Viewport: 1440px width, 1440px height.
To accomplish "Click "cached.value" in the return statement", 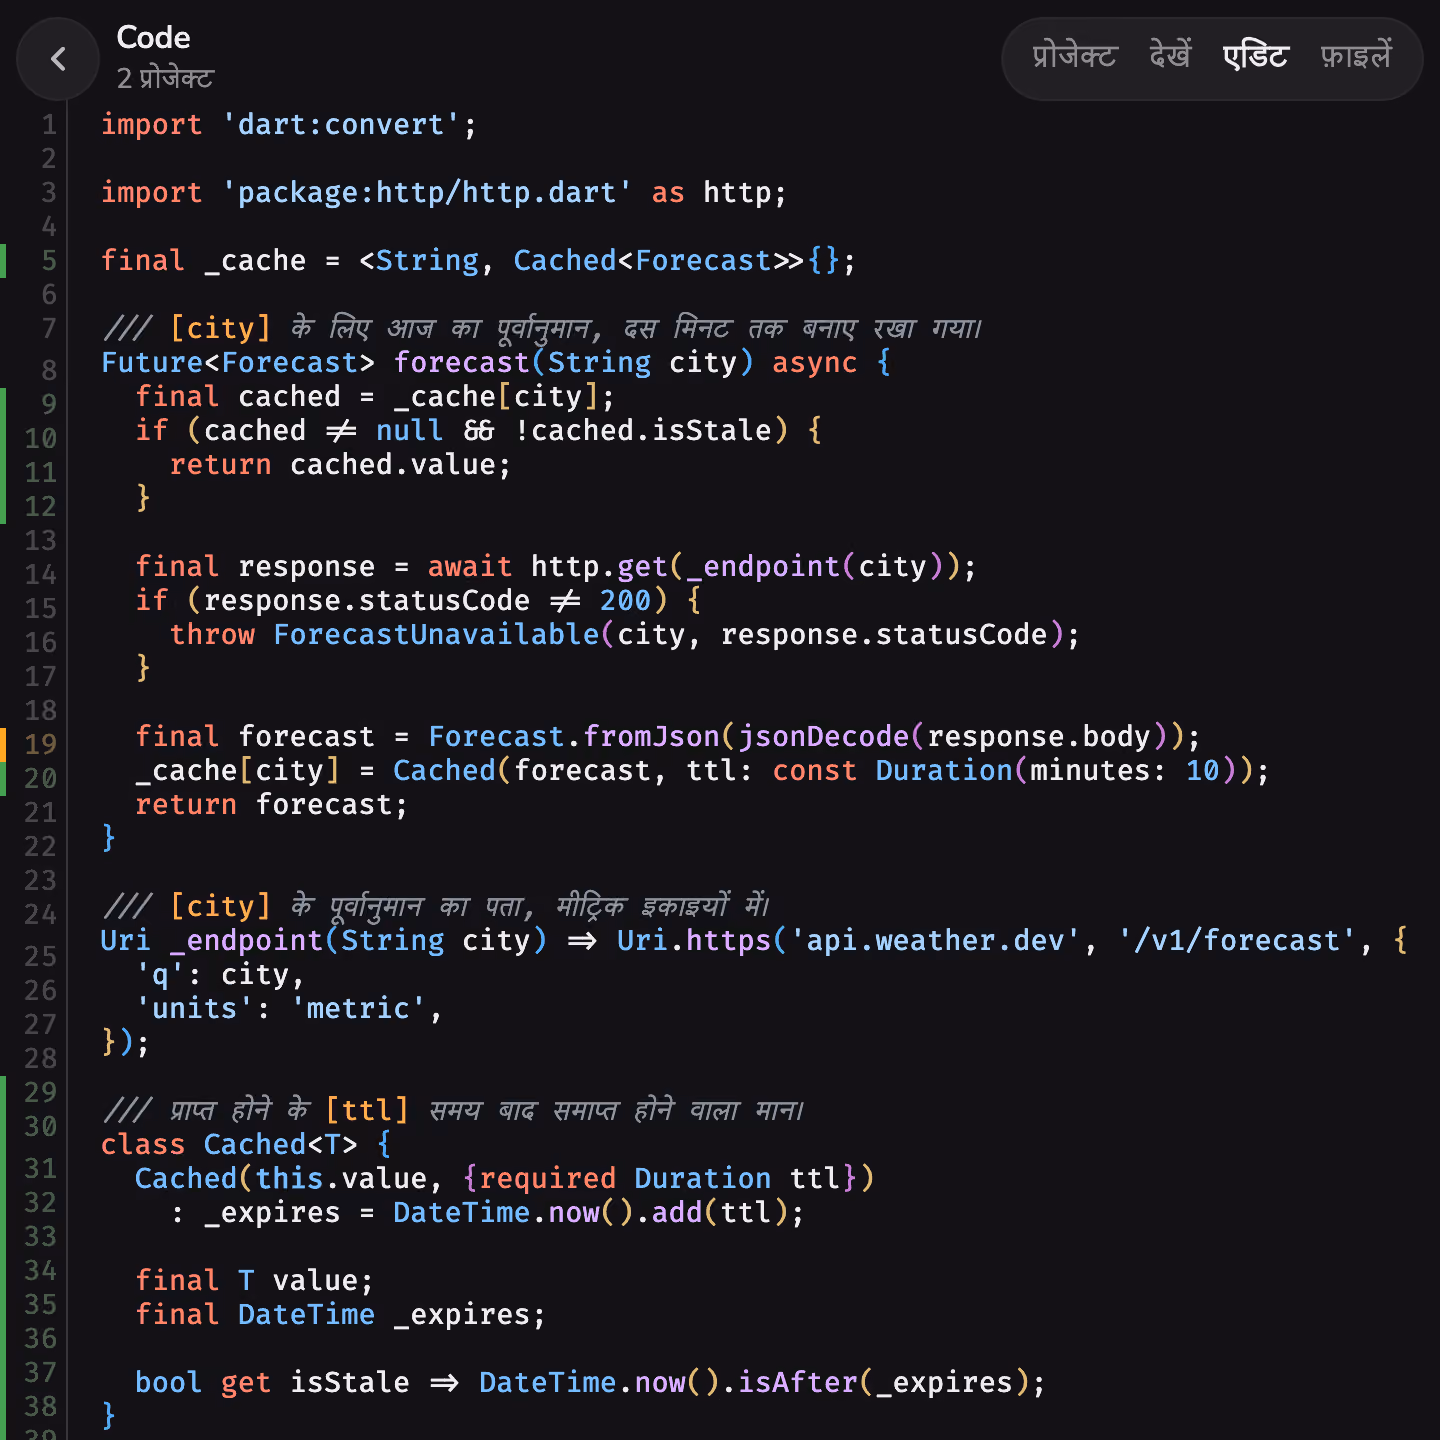I will 393,465.
